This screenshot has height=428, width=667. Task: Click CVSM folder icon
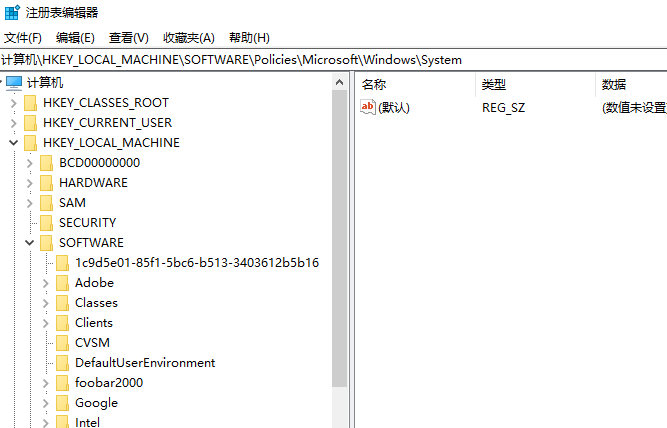tap(63, 343)
